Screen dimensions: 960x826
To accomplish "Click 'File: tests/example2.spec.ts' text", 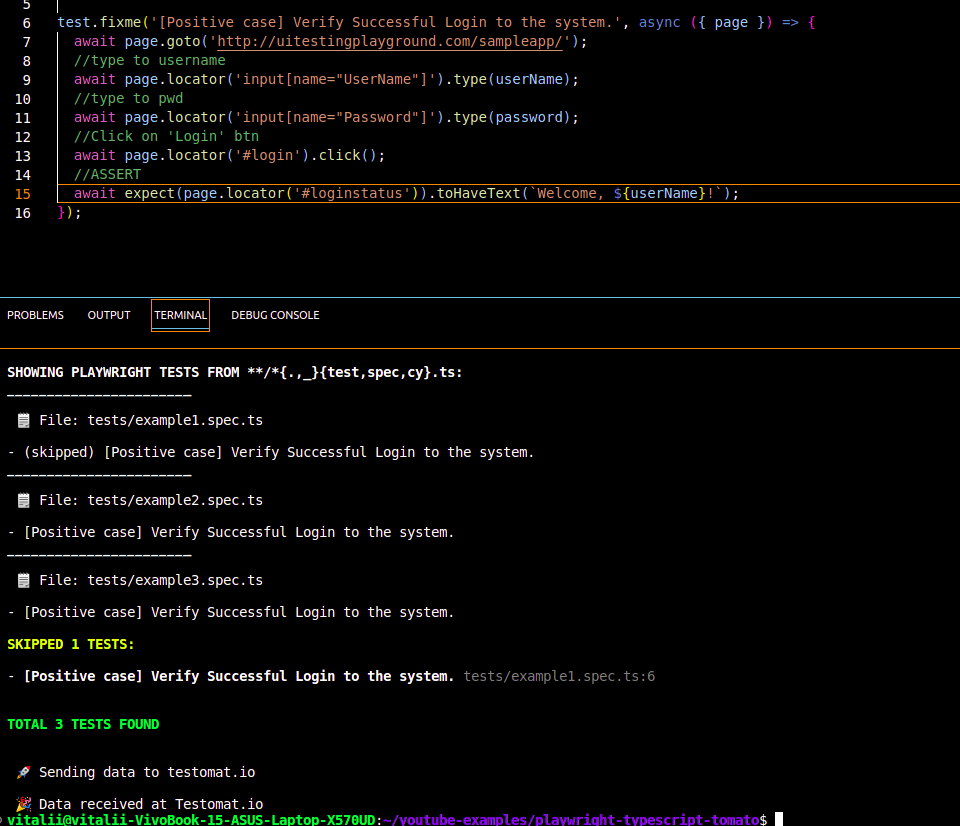I will (x=151, y=500).
